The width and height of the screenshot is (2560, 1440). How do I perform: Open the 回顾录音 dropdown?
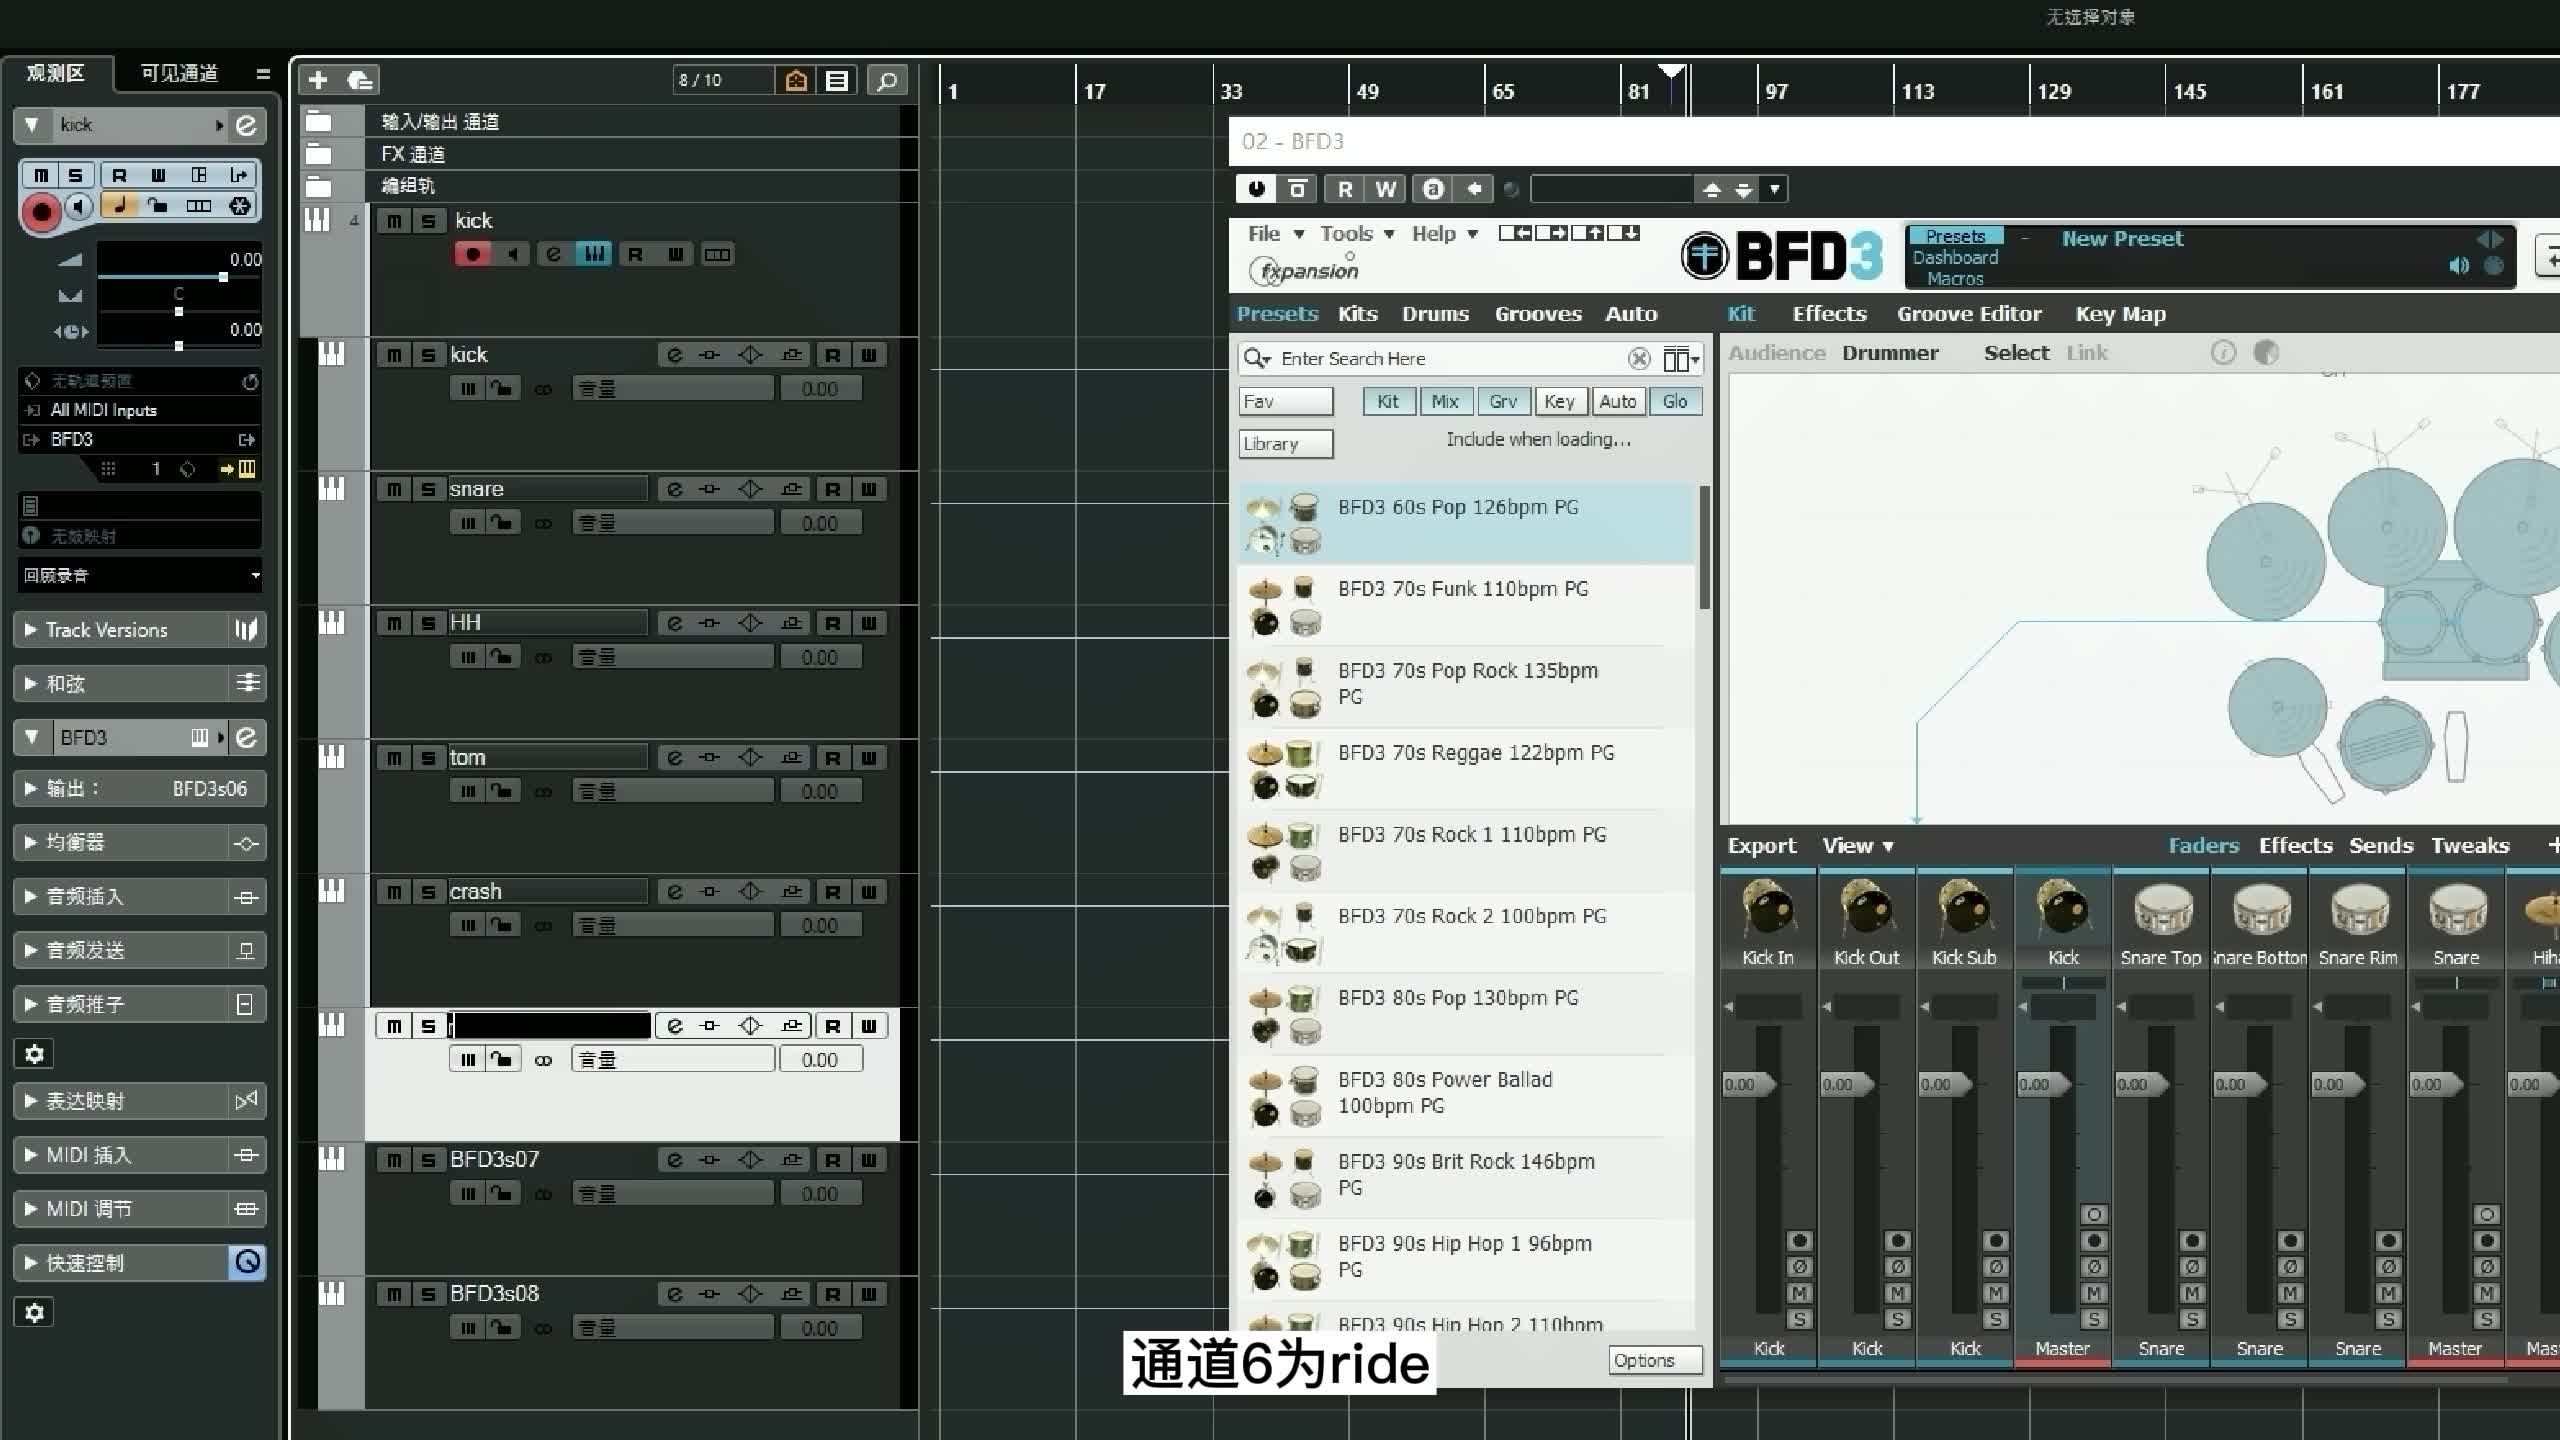click(140, 575)
